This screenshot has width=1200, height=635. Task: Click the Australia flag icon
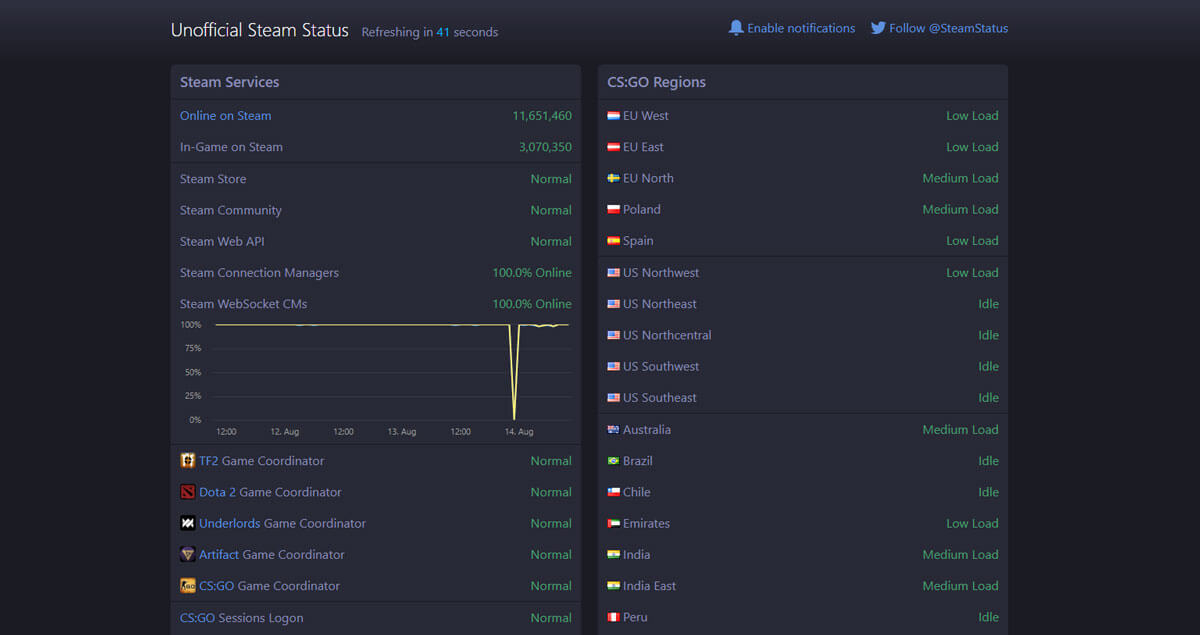(x=614, y=430)
